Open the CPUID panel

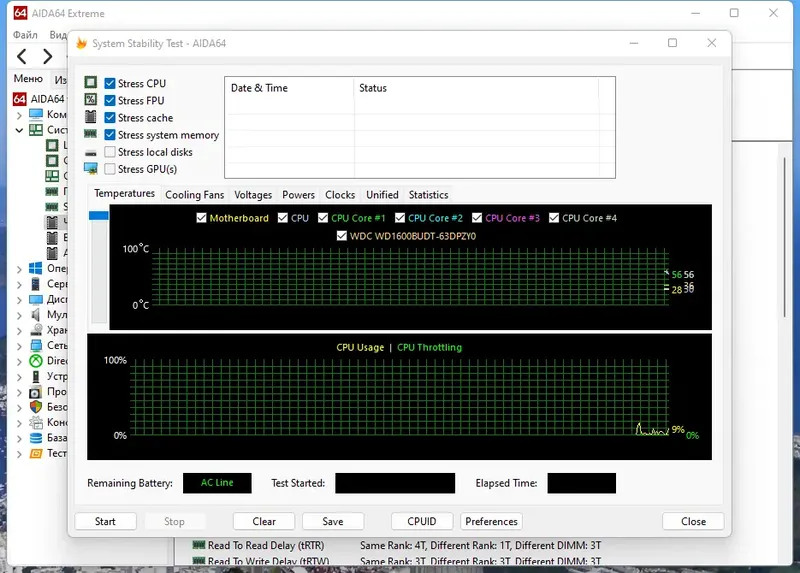coord(422,521)
